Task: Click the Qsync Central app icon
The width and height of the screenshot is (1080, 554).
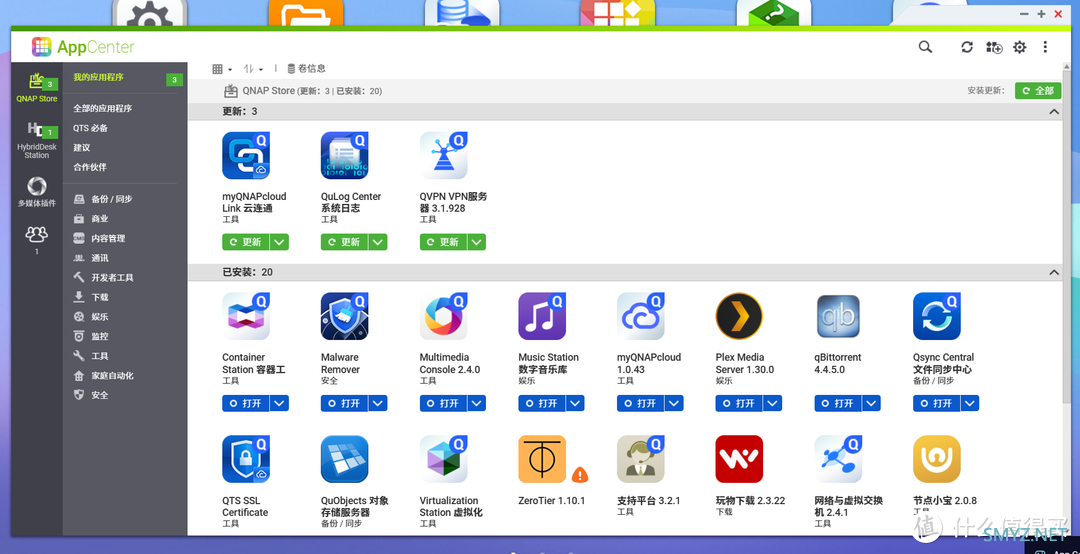Action: pyautogui.click(x=937, y=316)
